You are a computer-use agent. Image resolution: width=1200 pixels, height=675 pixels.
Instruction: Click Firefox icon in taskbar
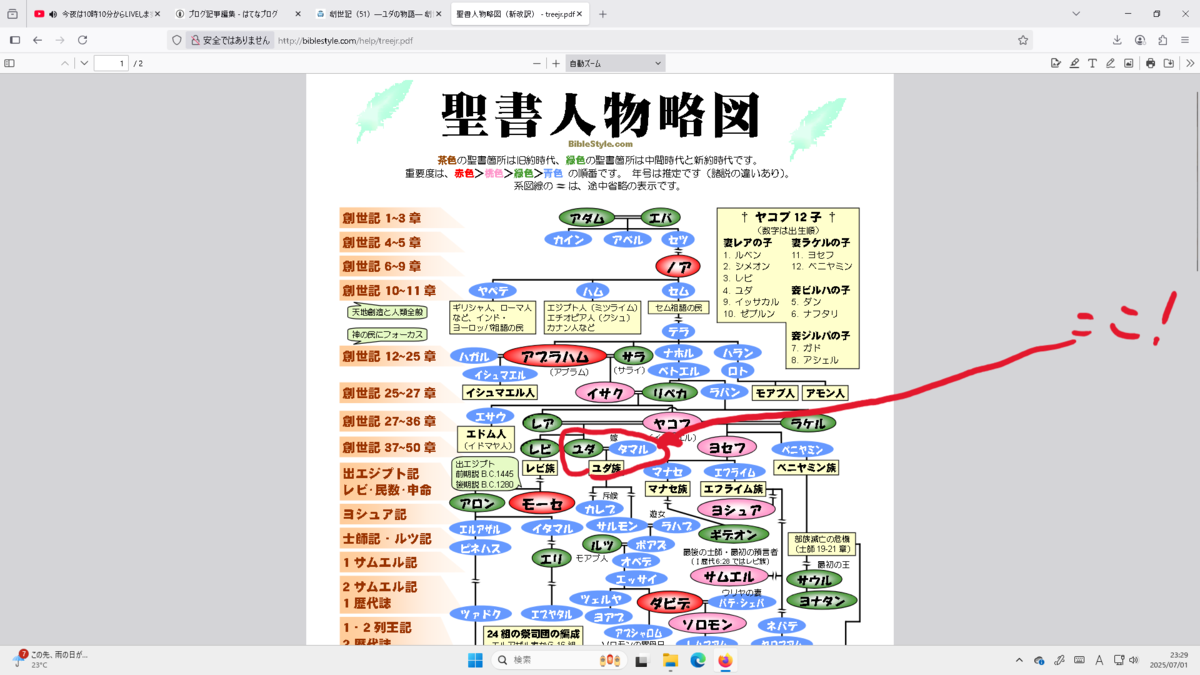[x=725, y=660]
